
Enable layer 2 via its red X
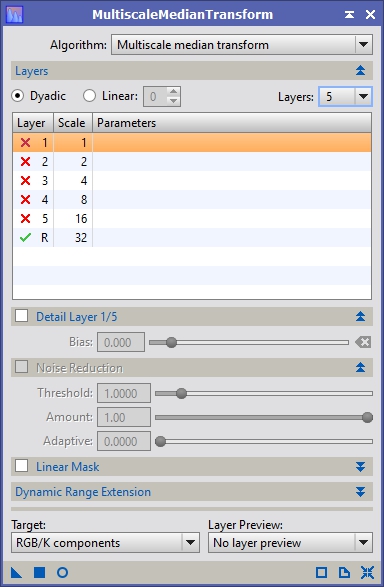pos(25,162)
